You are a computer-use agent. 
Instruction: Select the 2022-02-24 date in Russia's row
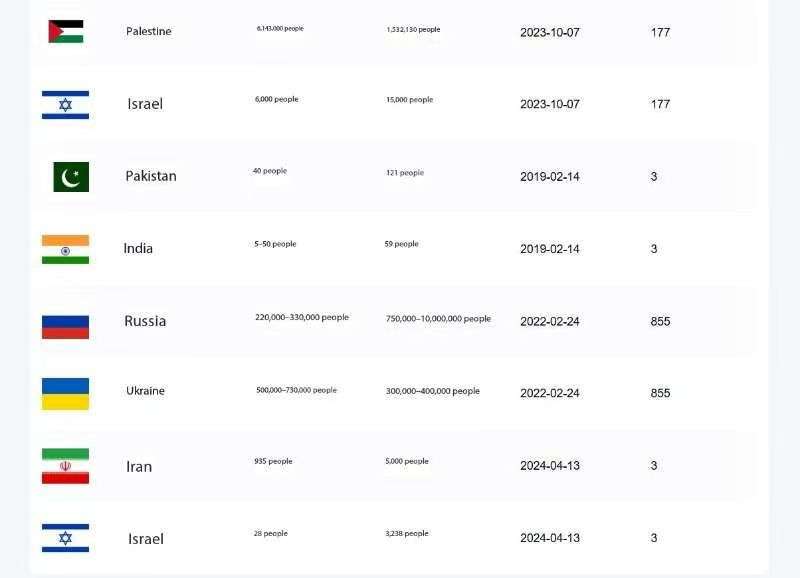(x=549, y=321)
